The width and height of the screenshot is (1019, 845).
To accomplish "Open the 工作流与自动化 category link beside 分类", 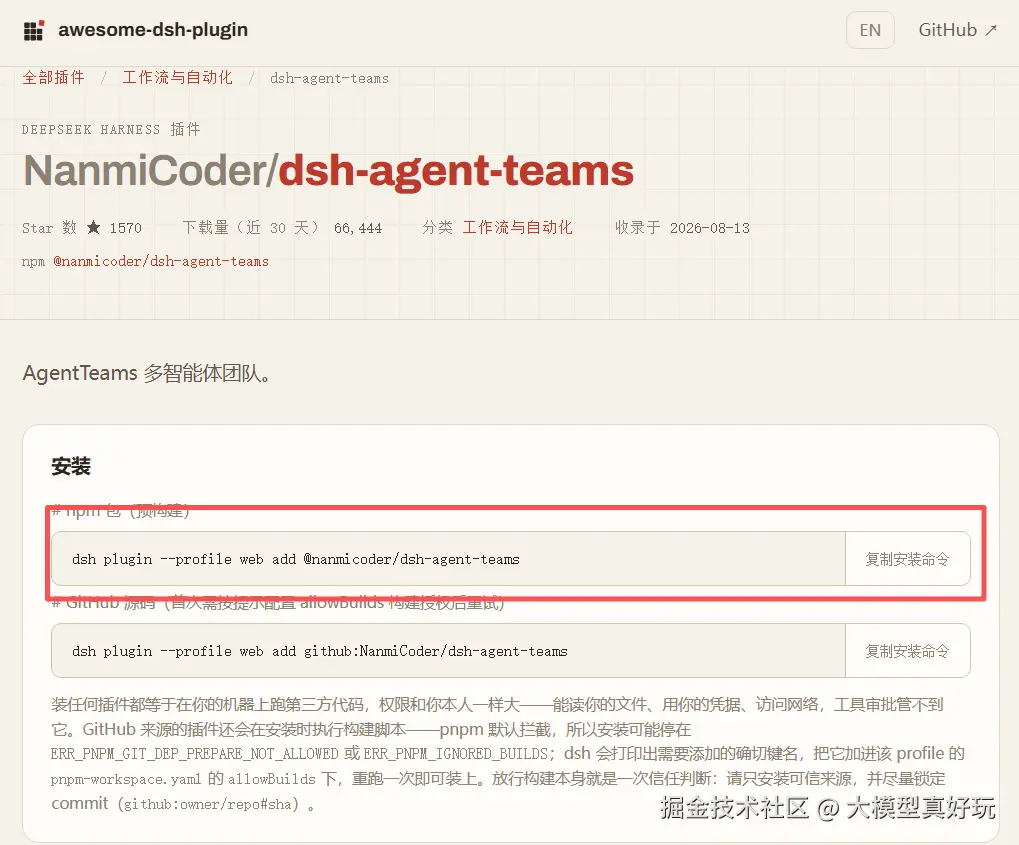I will (x=517, y=228).
